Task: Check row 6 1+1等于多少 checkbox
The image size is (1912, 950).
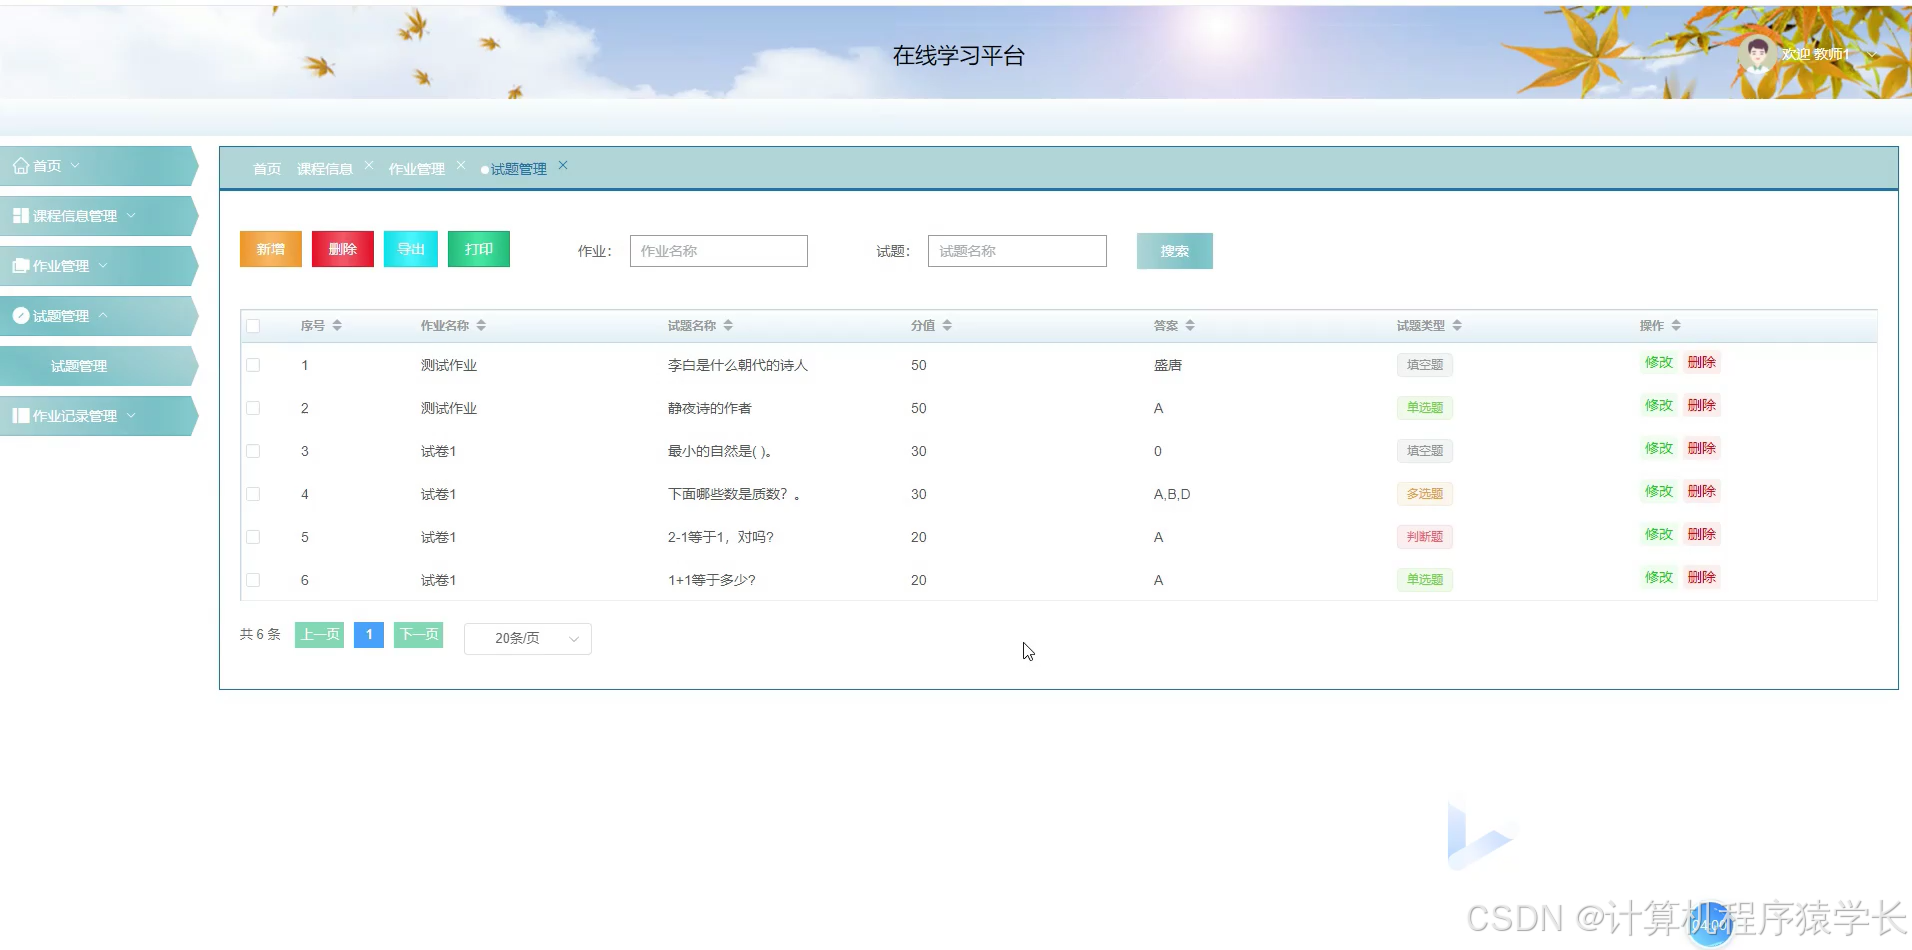Action: 253,580
